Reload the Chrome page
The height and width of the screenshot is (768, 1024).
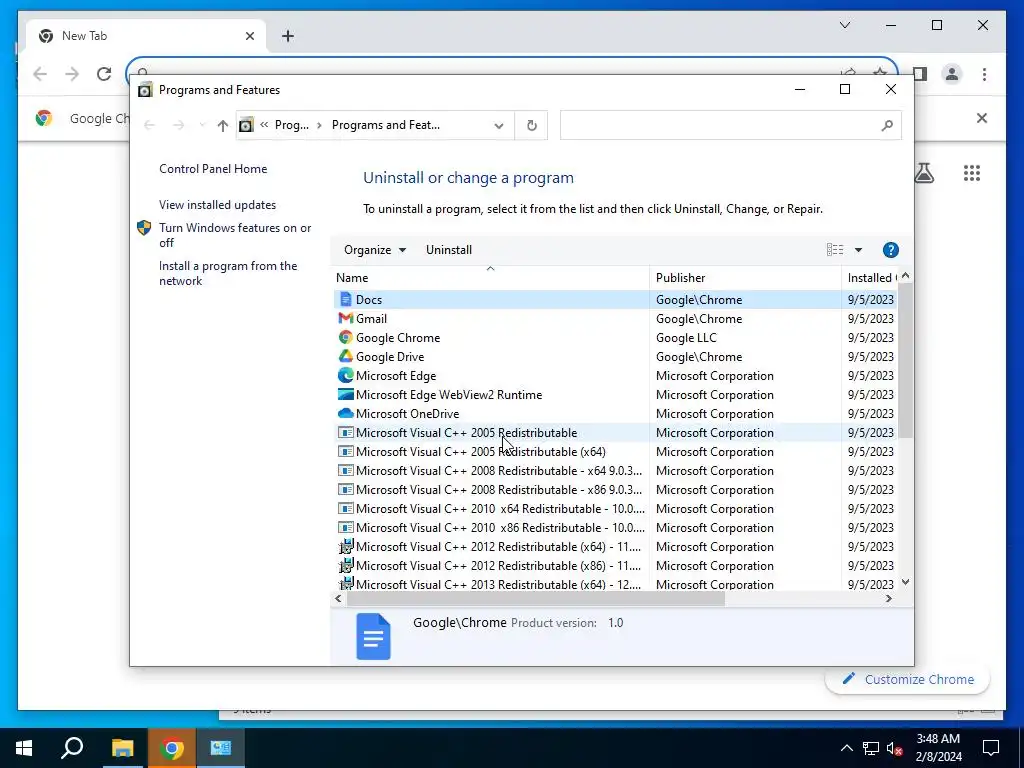104,74
